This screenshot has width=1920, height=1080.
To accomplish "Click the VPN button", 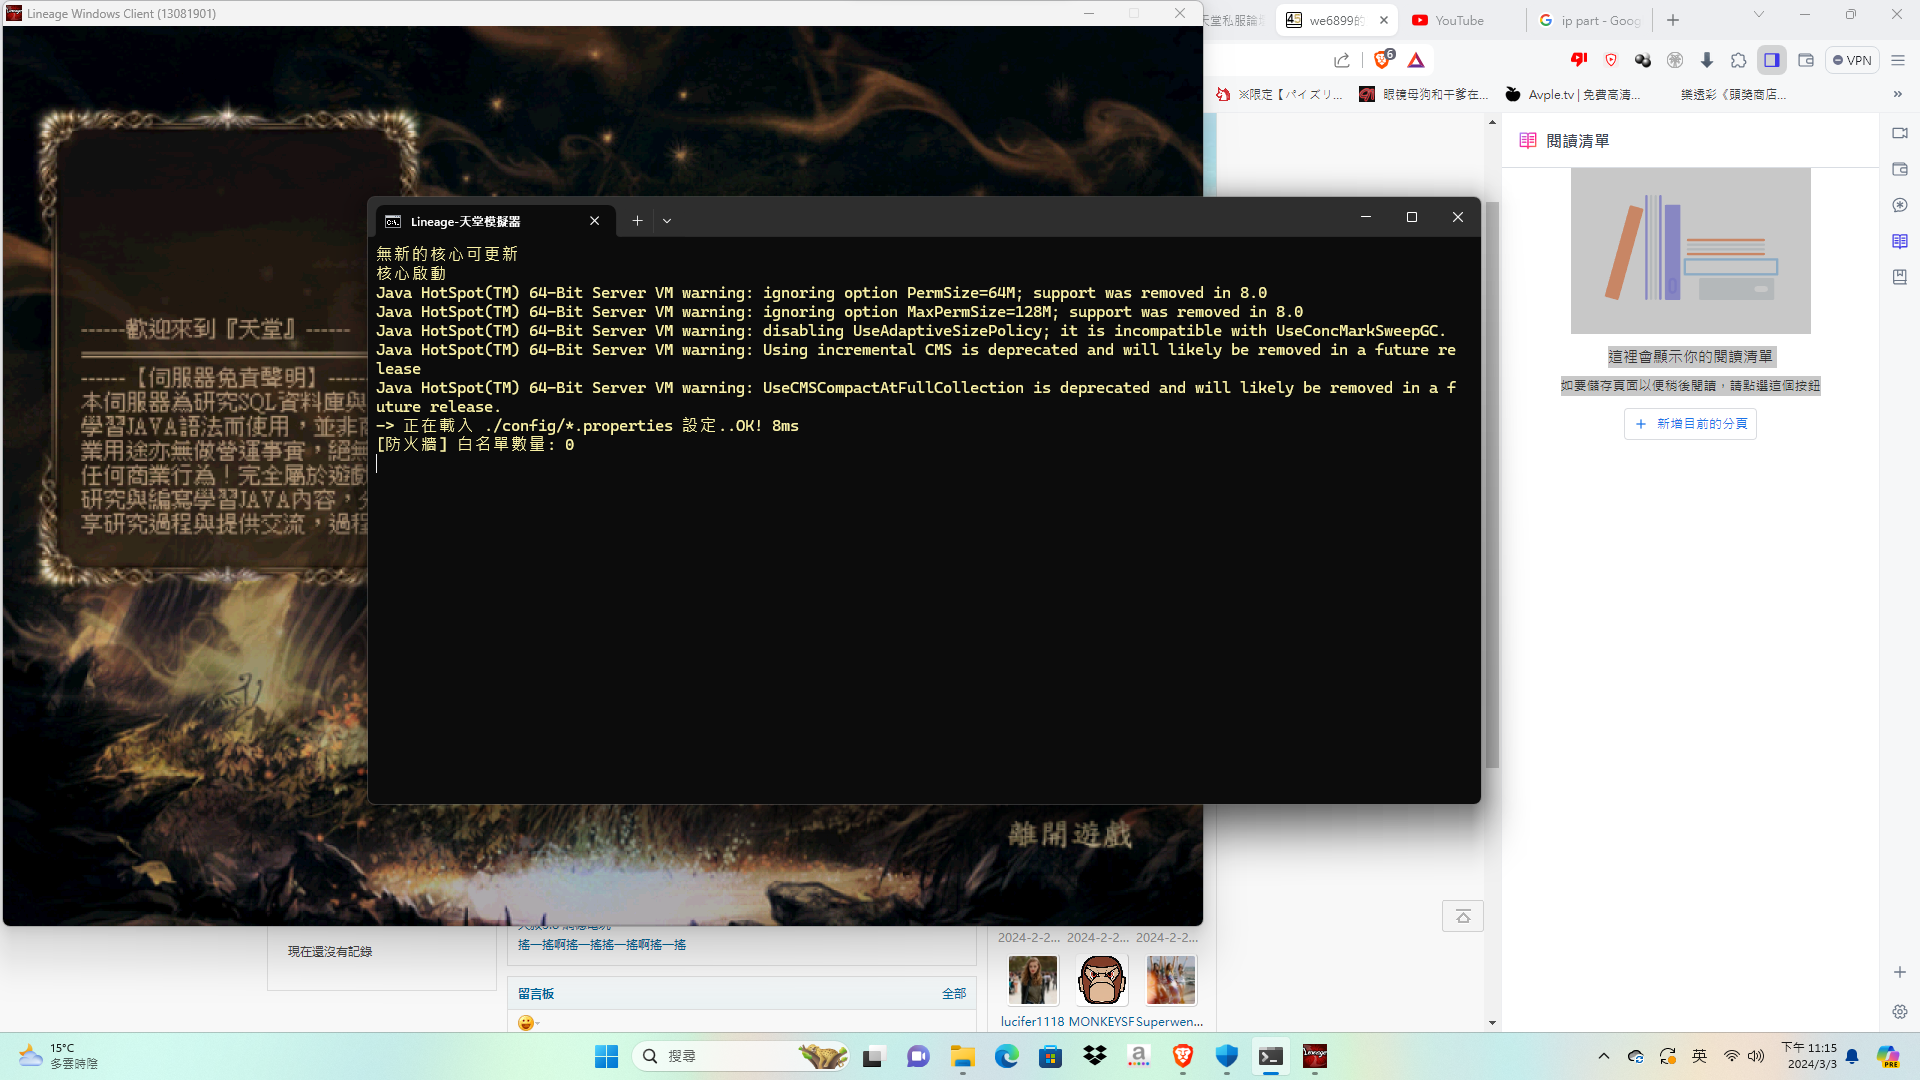I will pyautogui.click(x=1852, y=60).
